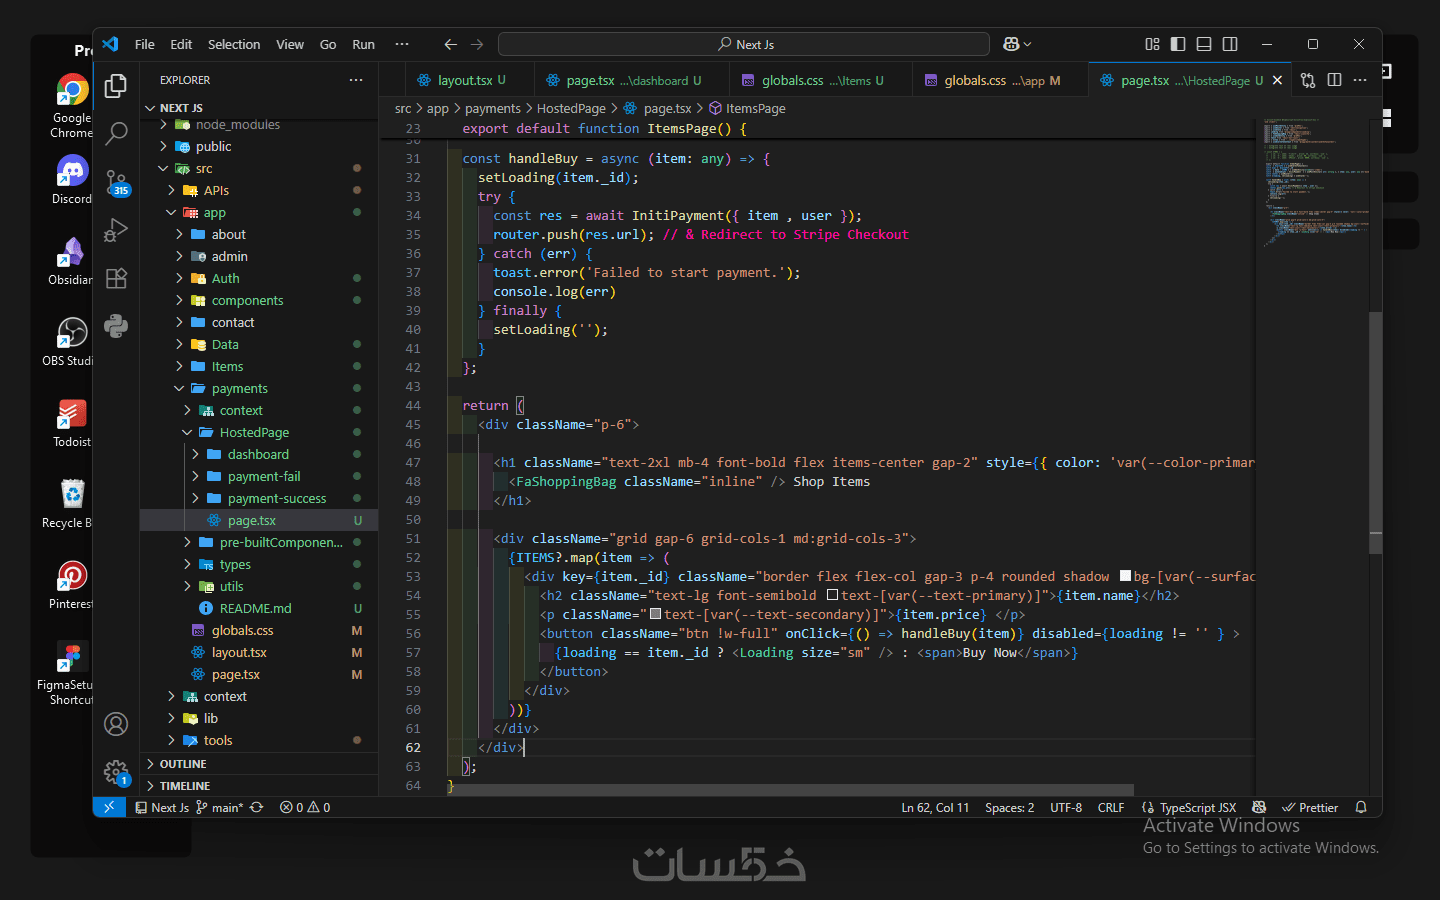This screenshot has height=900, width=1440.
Task: Switch to the layout.tsx tab
Action: click(x=464, y=80)
